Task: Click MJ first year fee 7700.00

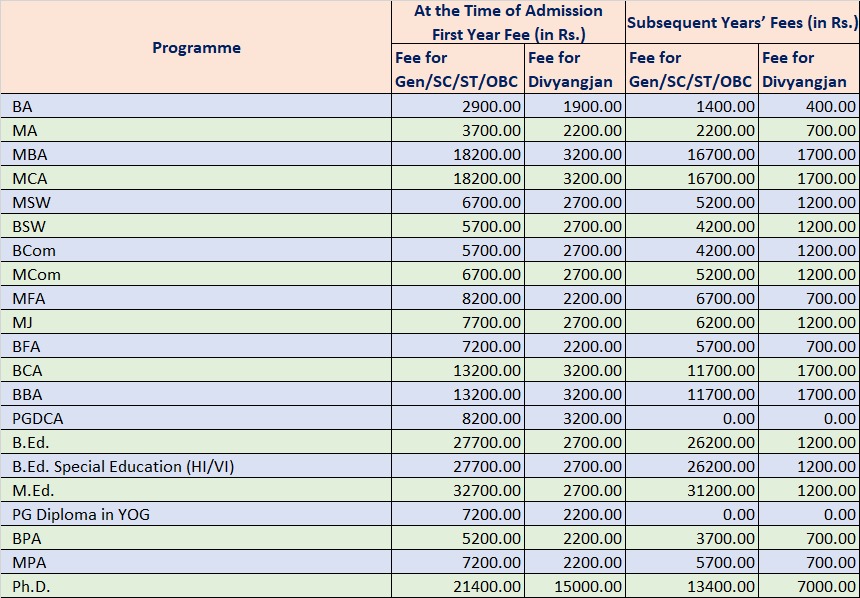Action: click(458, 322)
